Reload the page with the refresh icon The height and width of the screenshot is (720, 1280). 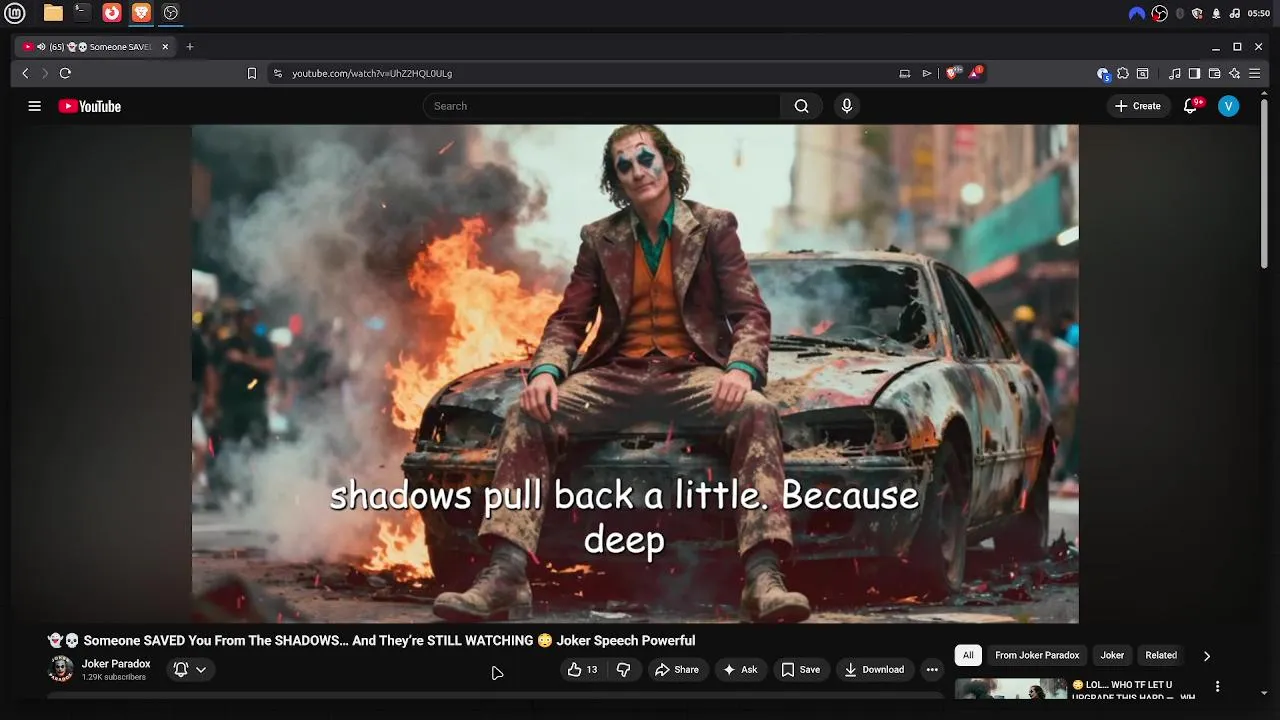click(65, 73)
